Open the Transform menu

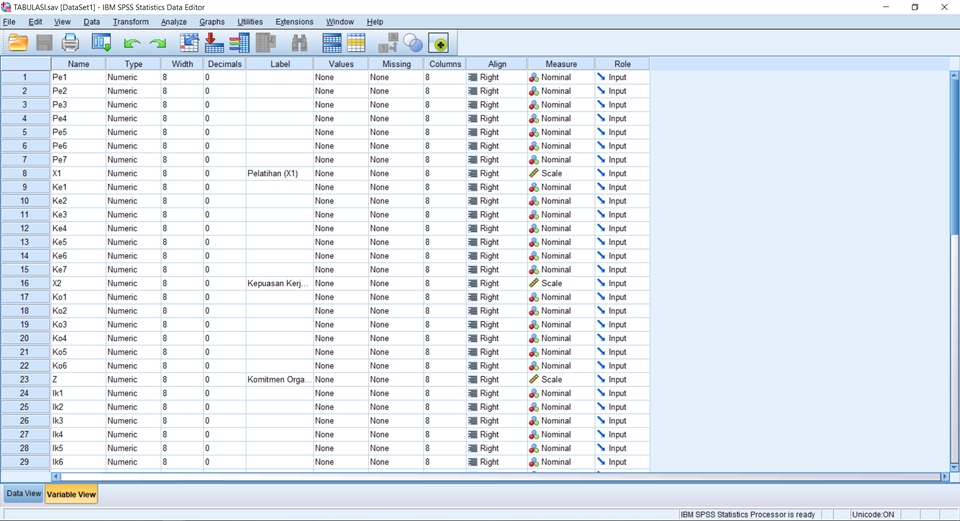pos(130,21)
